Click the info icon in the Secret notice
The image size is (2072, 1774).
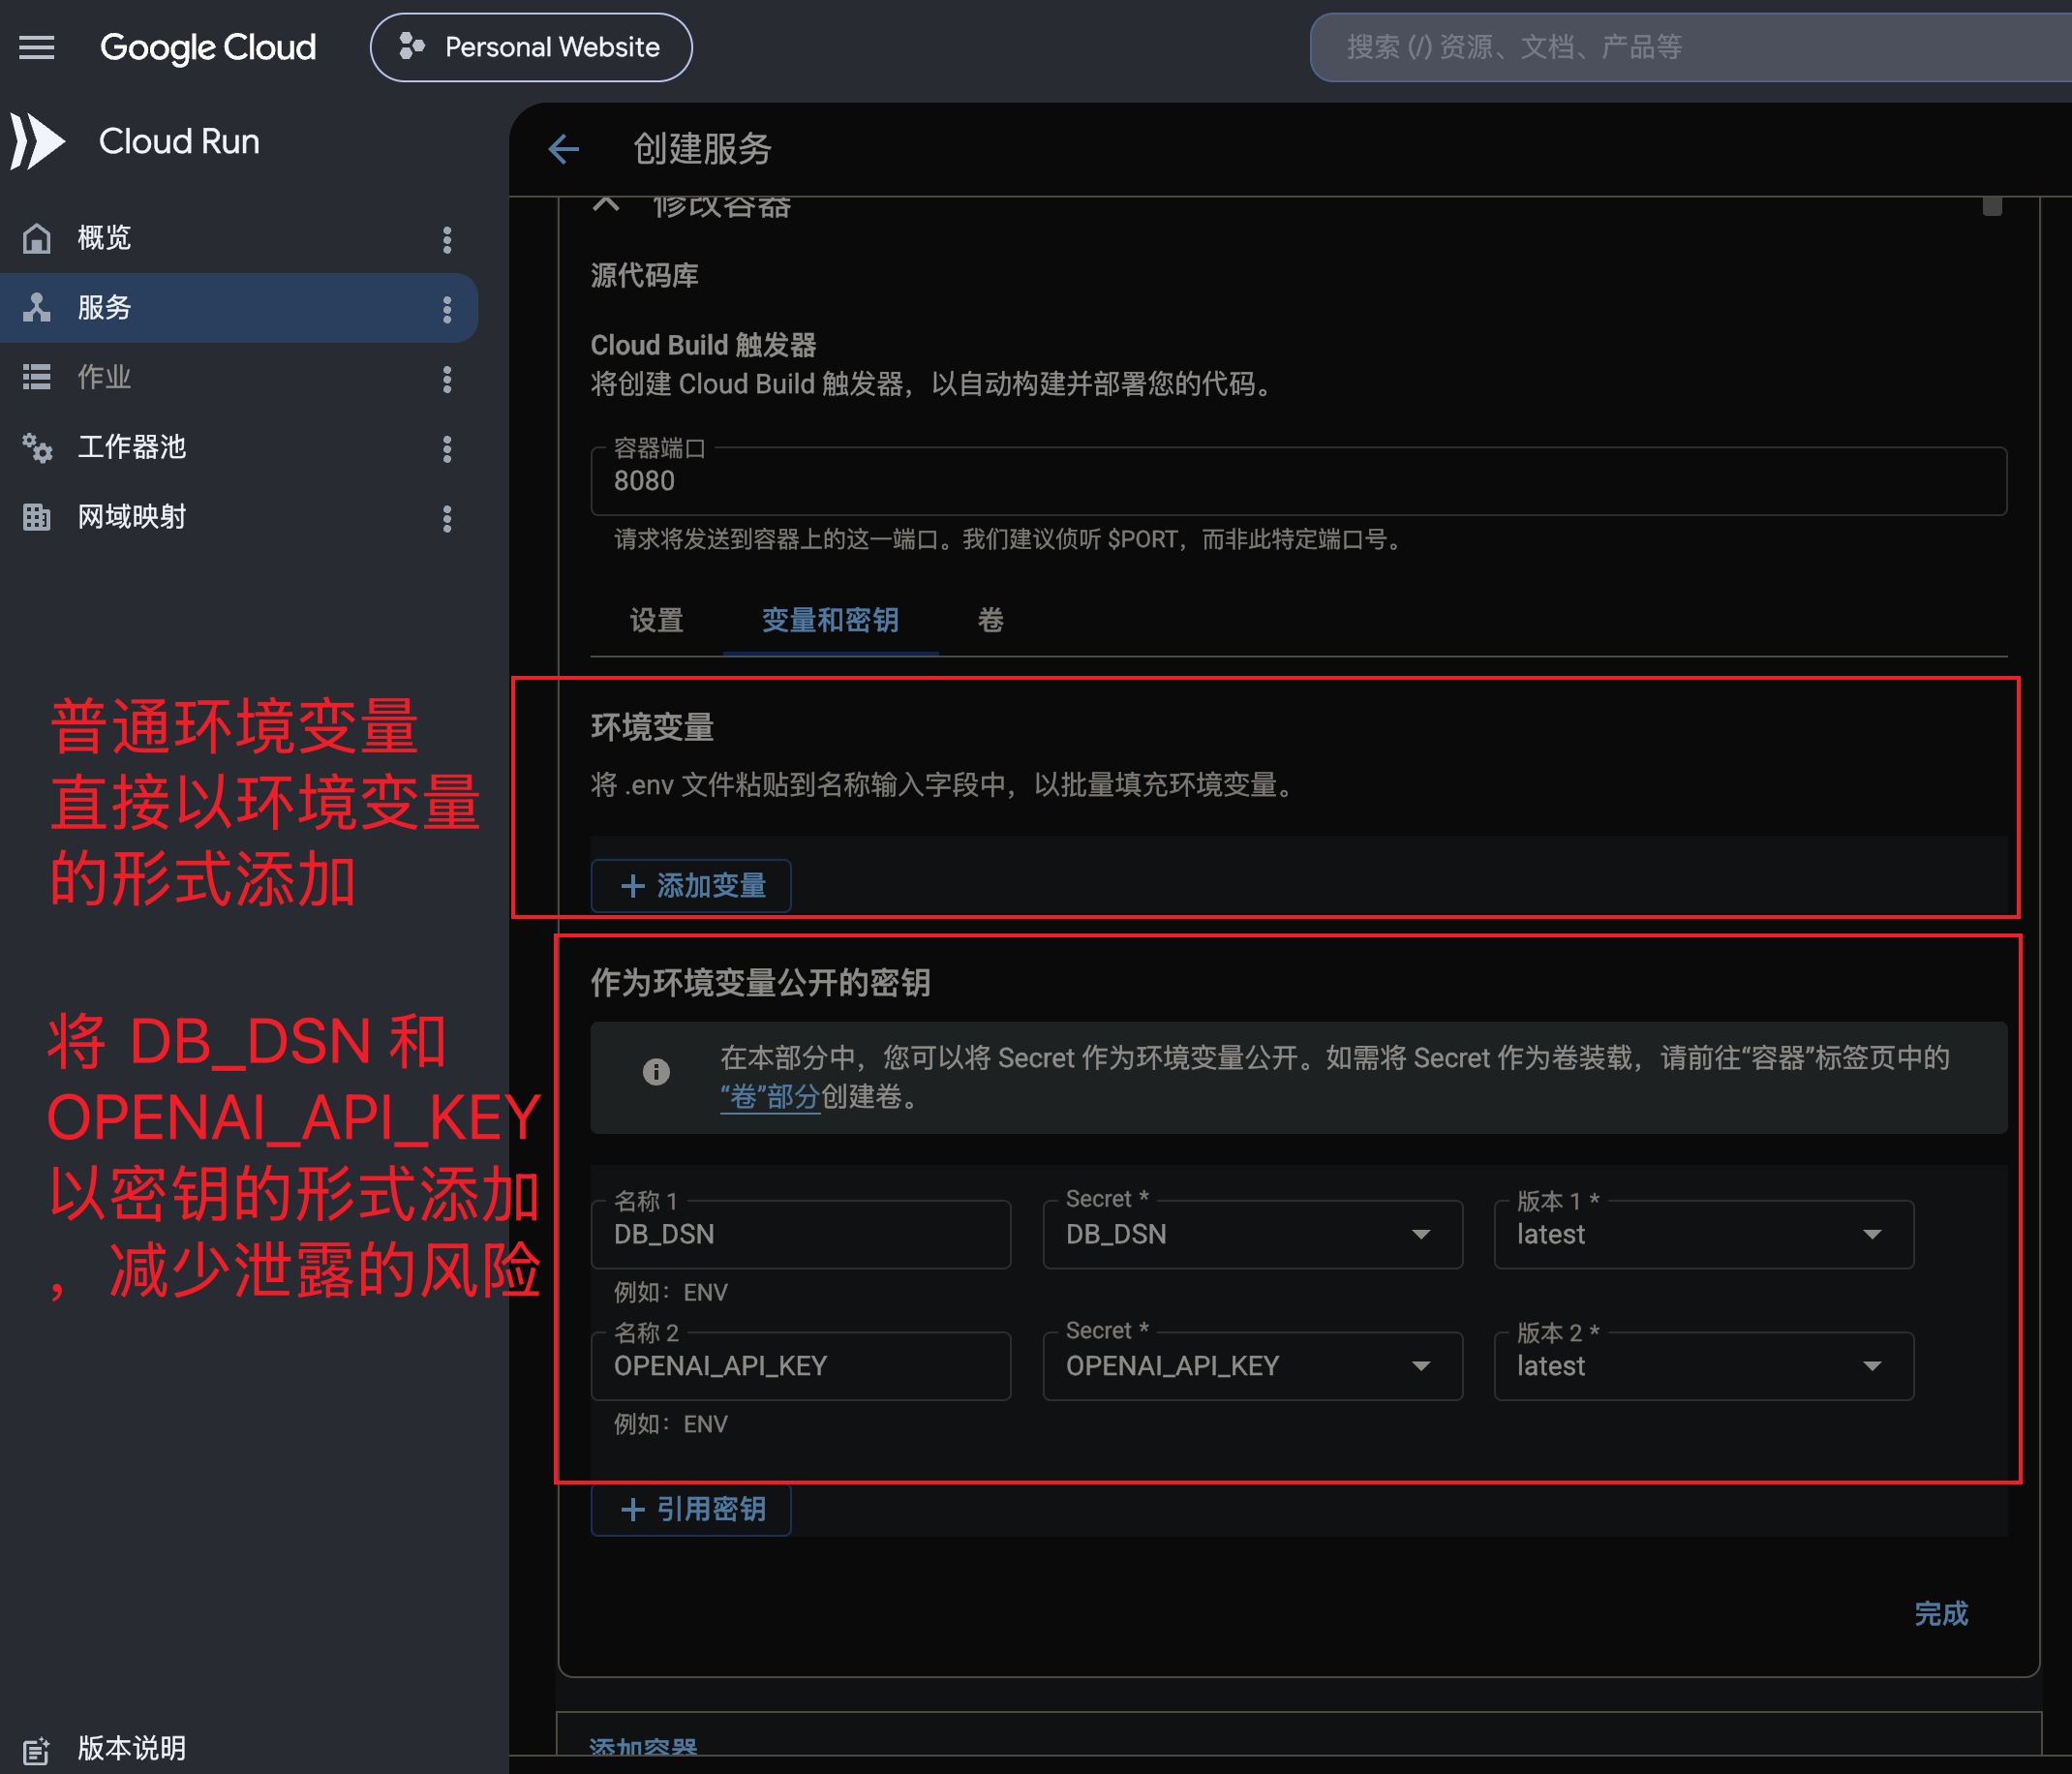point(656,1072)
